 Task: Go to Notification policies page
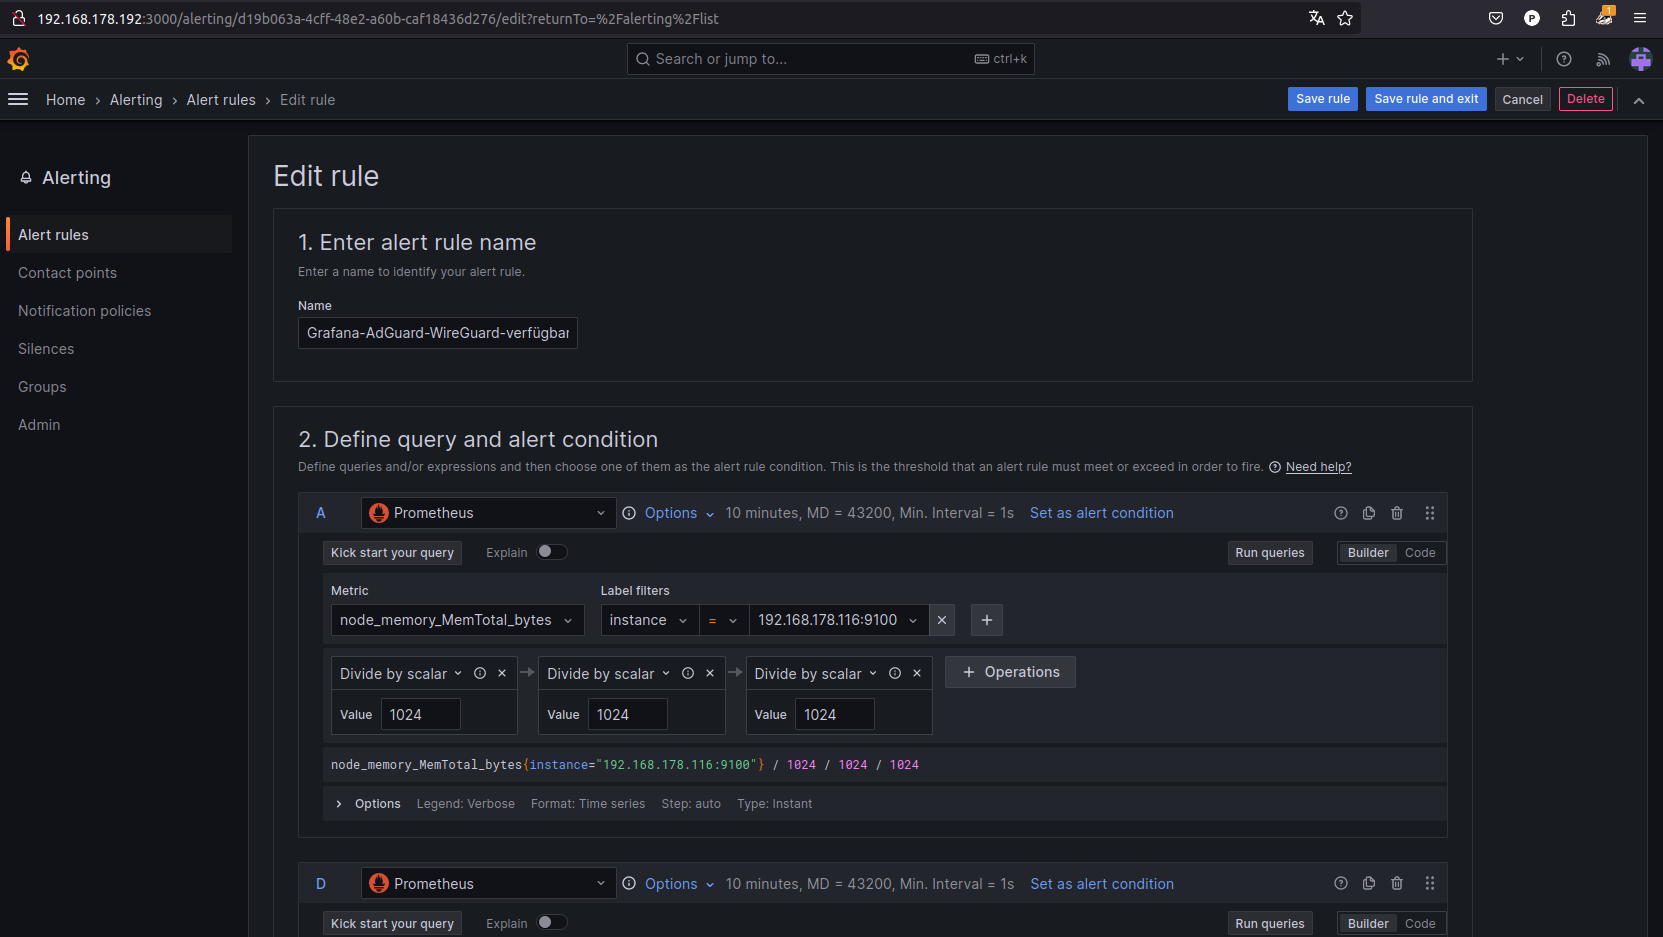click(x=84, y=311)
